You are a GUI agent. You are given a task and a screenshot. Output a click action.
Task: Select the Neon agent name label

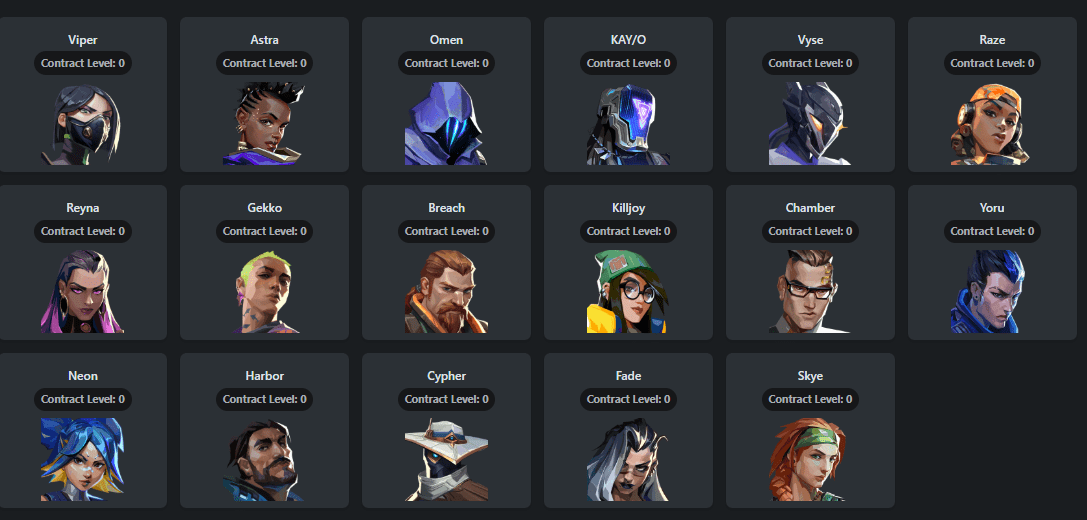point(82,376)
